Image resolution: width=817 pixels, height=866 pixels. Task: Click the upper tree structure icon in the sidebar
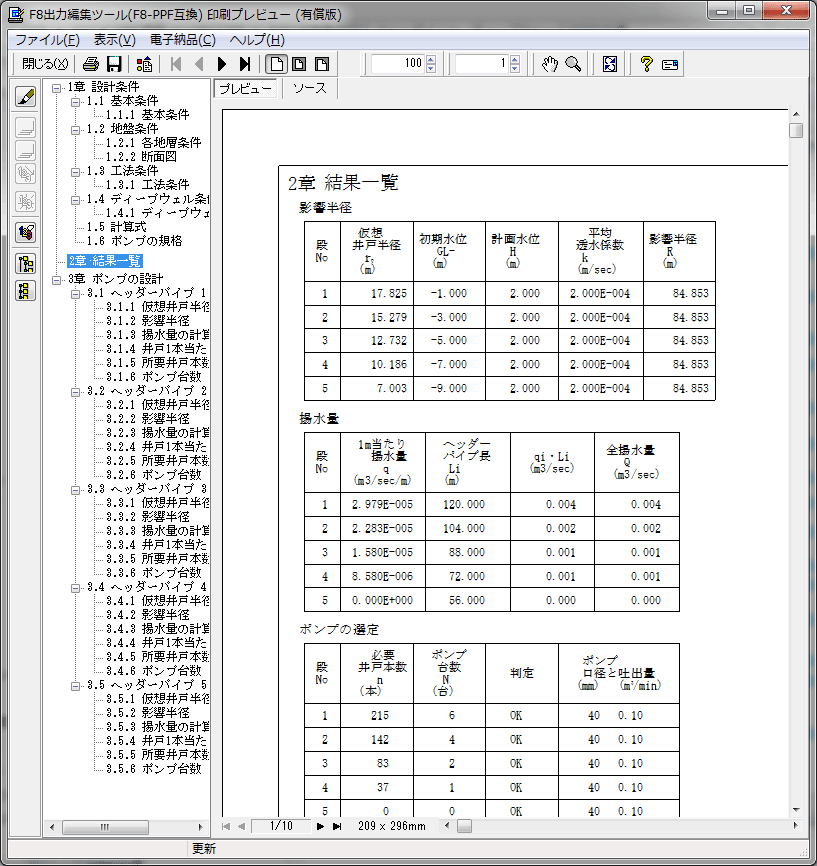click(x=25, y=264)
